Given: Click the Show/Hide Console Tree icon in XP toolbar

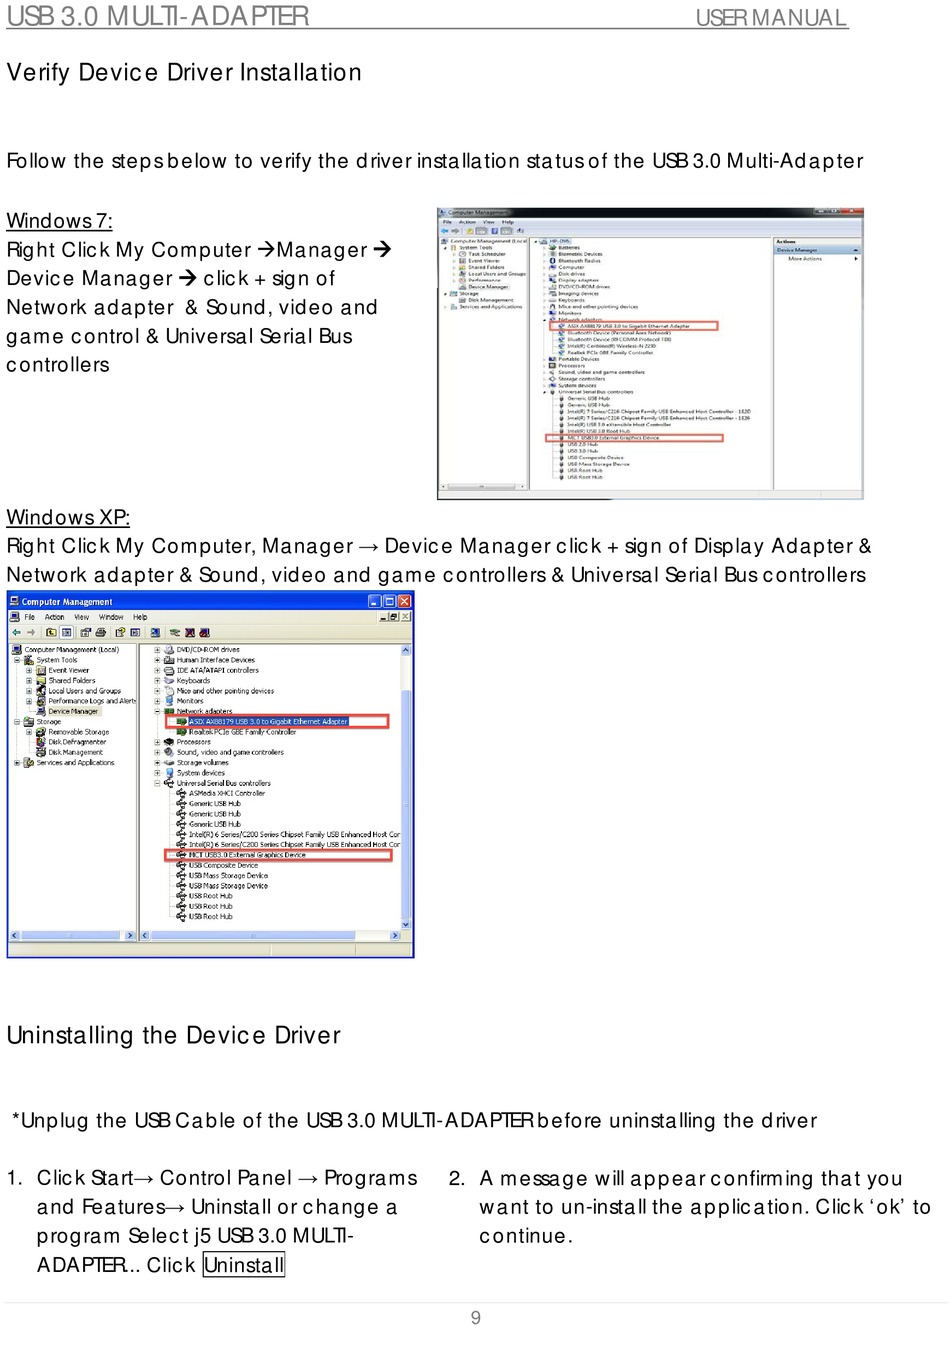Looking at the screenshot, I should (67, 633).
